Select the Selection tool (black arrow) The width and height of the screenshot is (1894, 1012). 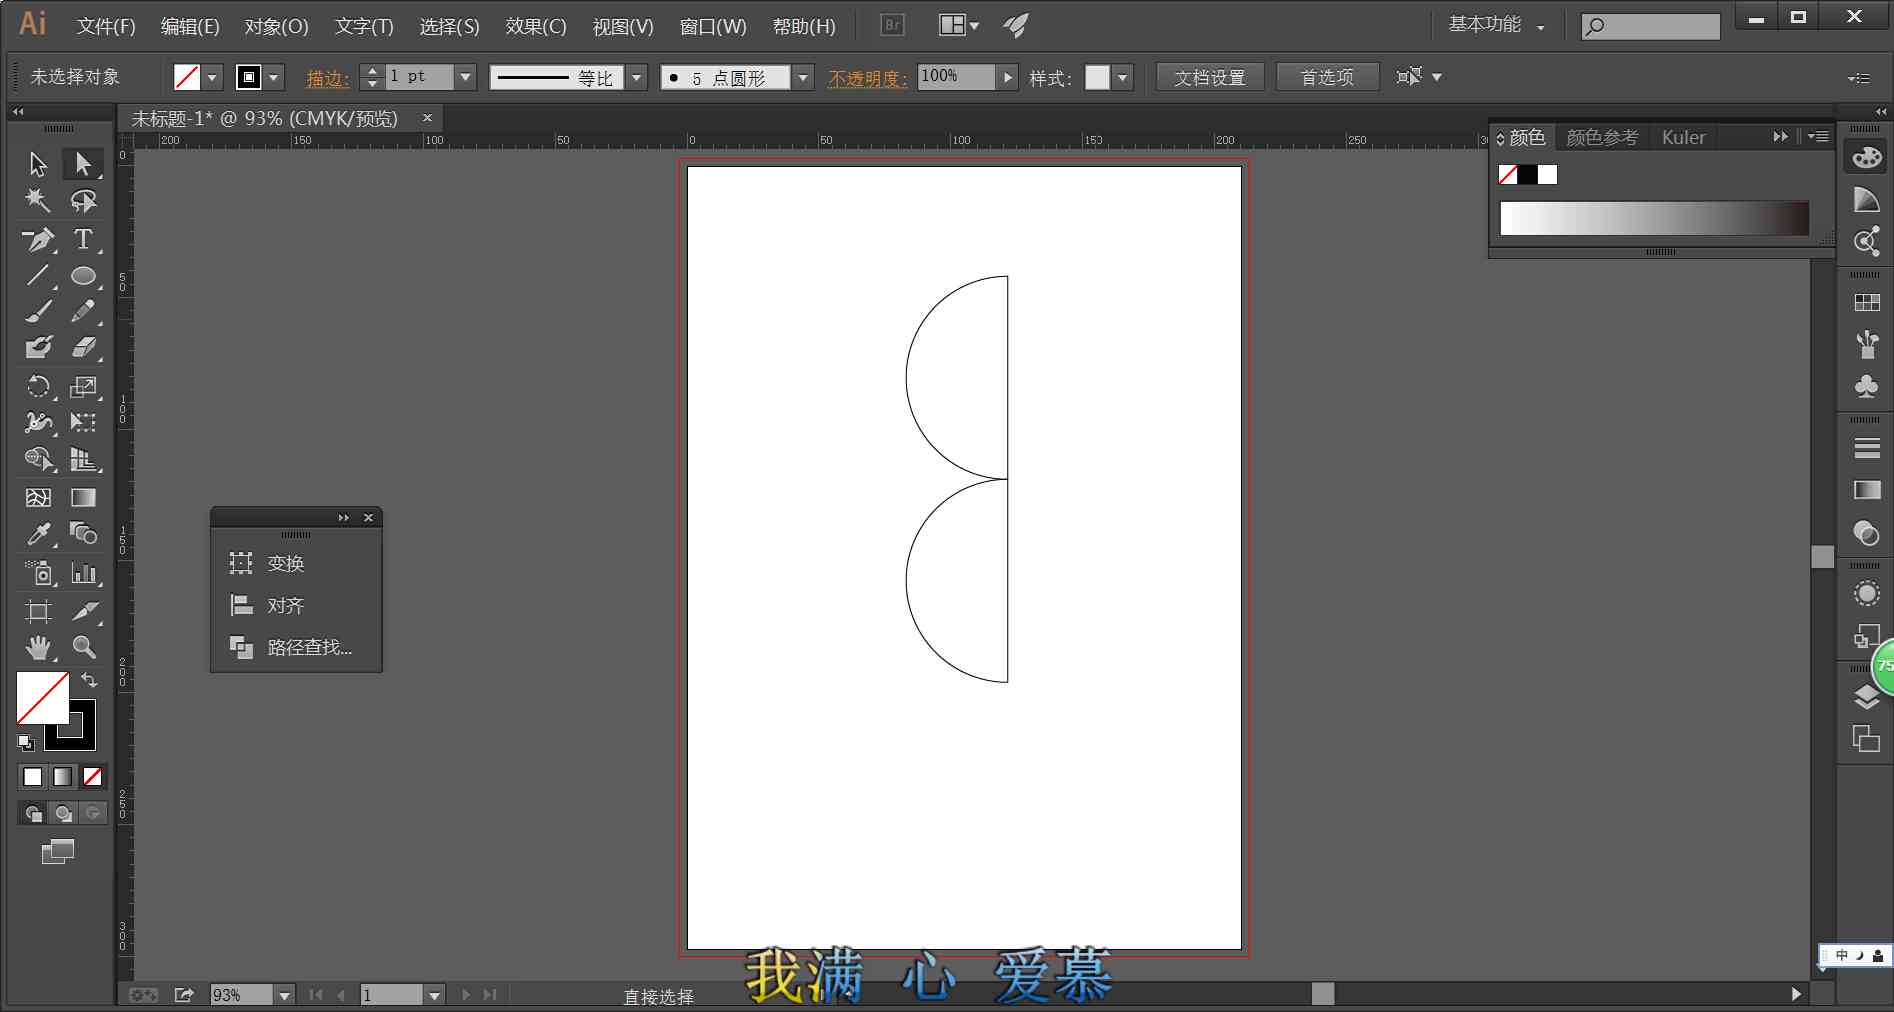tap(38, 163)
